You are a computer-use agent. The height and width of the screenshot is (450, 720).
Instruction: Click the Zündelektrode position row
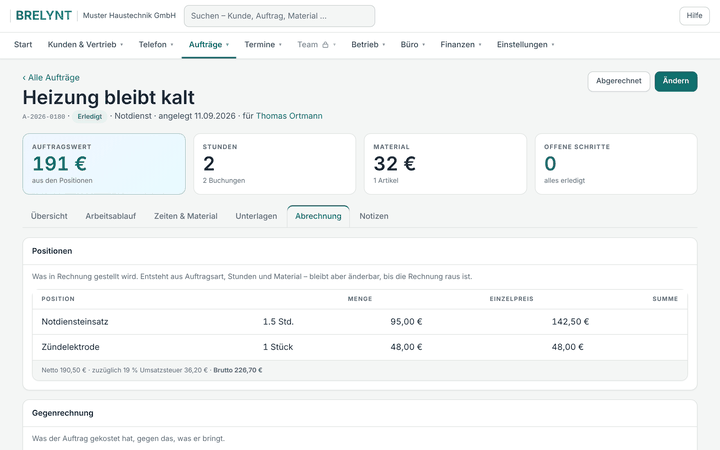(x=360, y=347)
